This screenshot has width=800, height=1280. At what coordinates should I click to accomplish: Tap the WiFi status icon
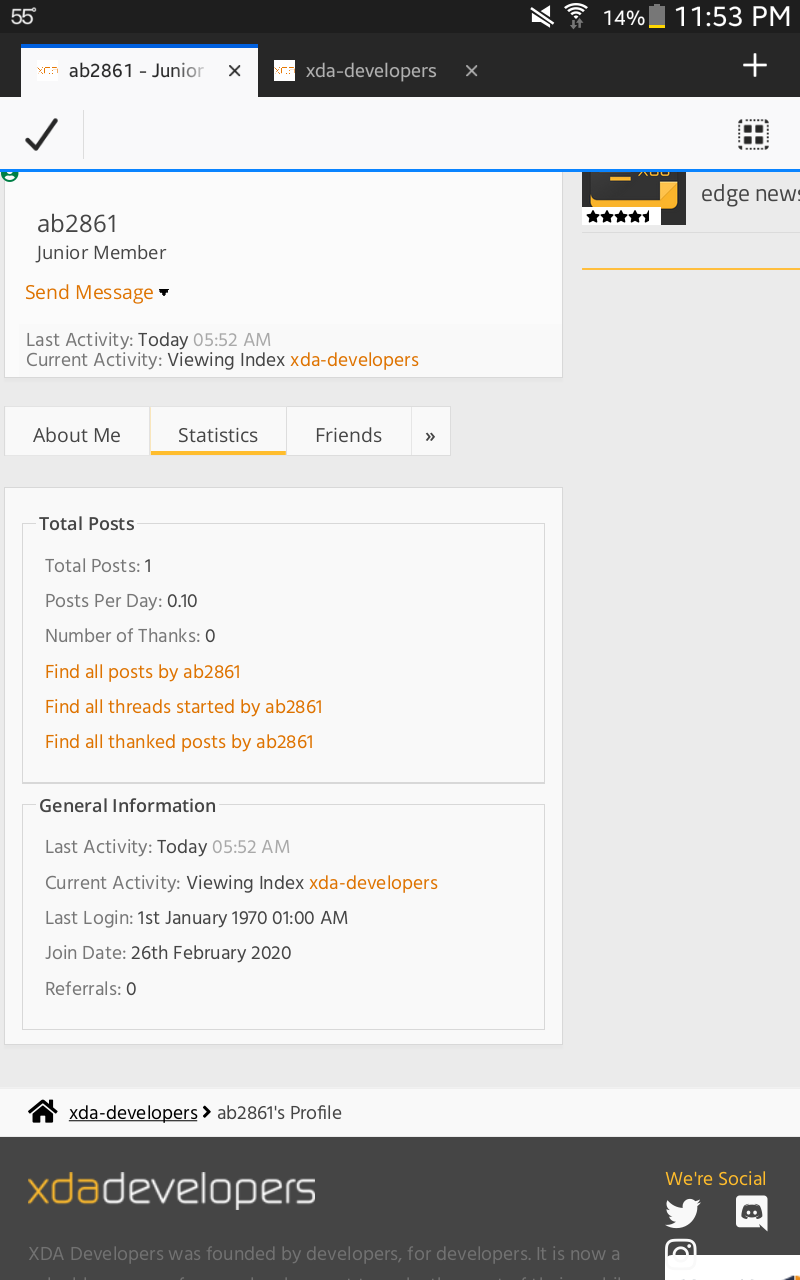coord(576,16)
